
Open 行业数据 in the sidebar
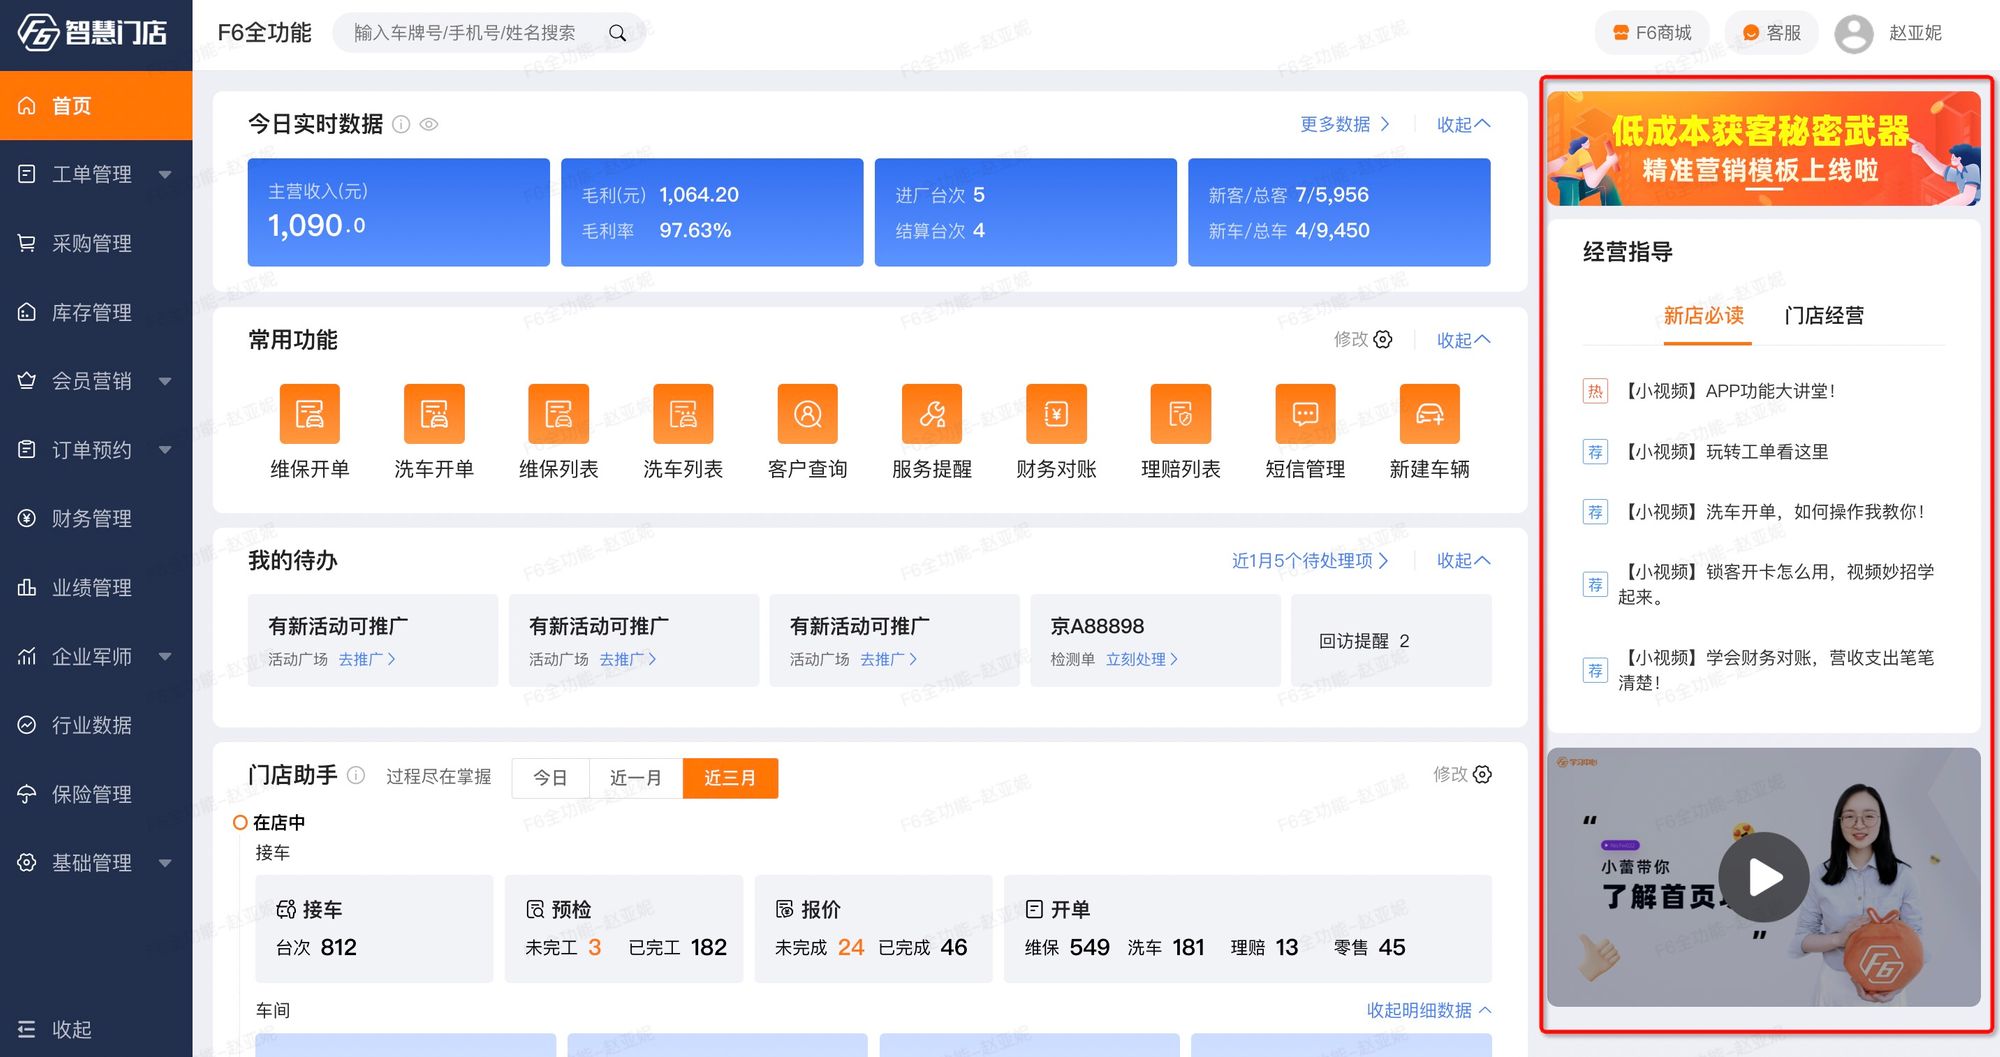tap(96, 725)
